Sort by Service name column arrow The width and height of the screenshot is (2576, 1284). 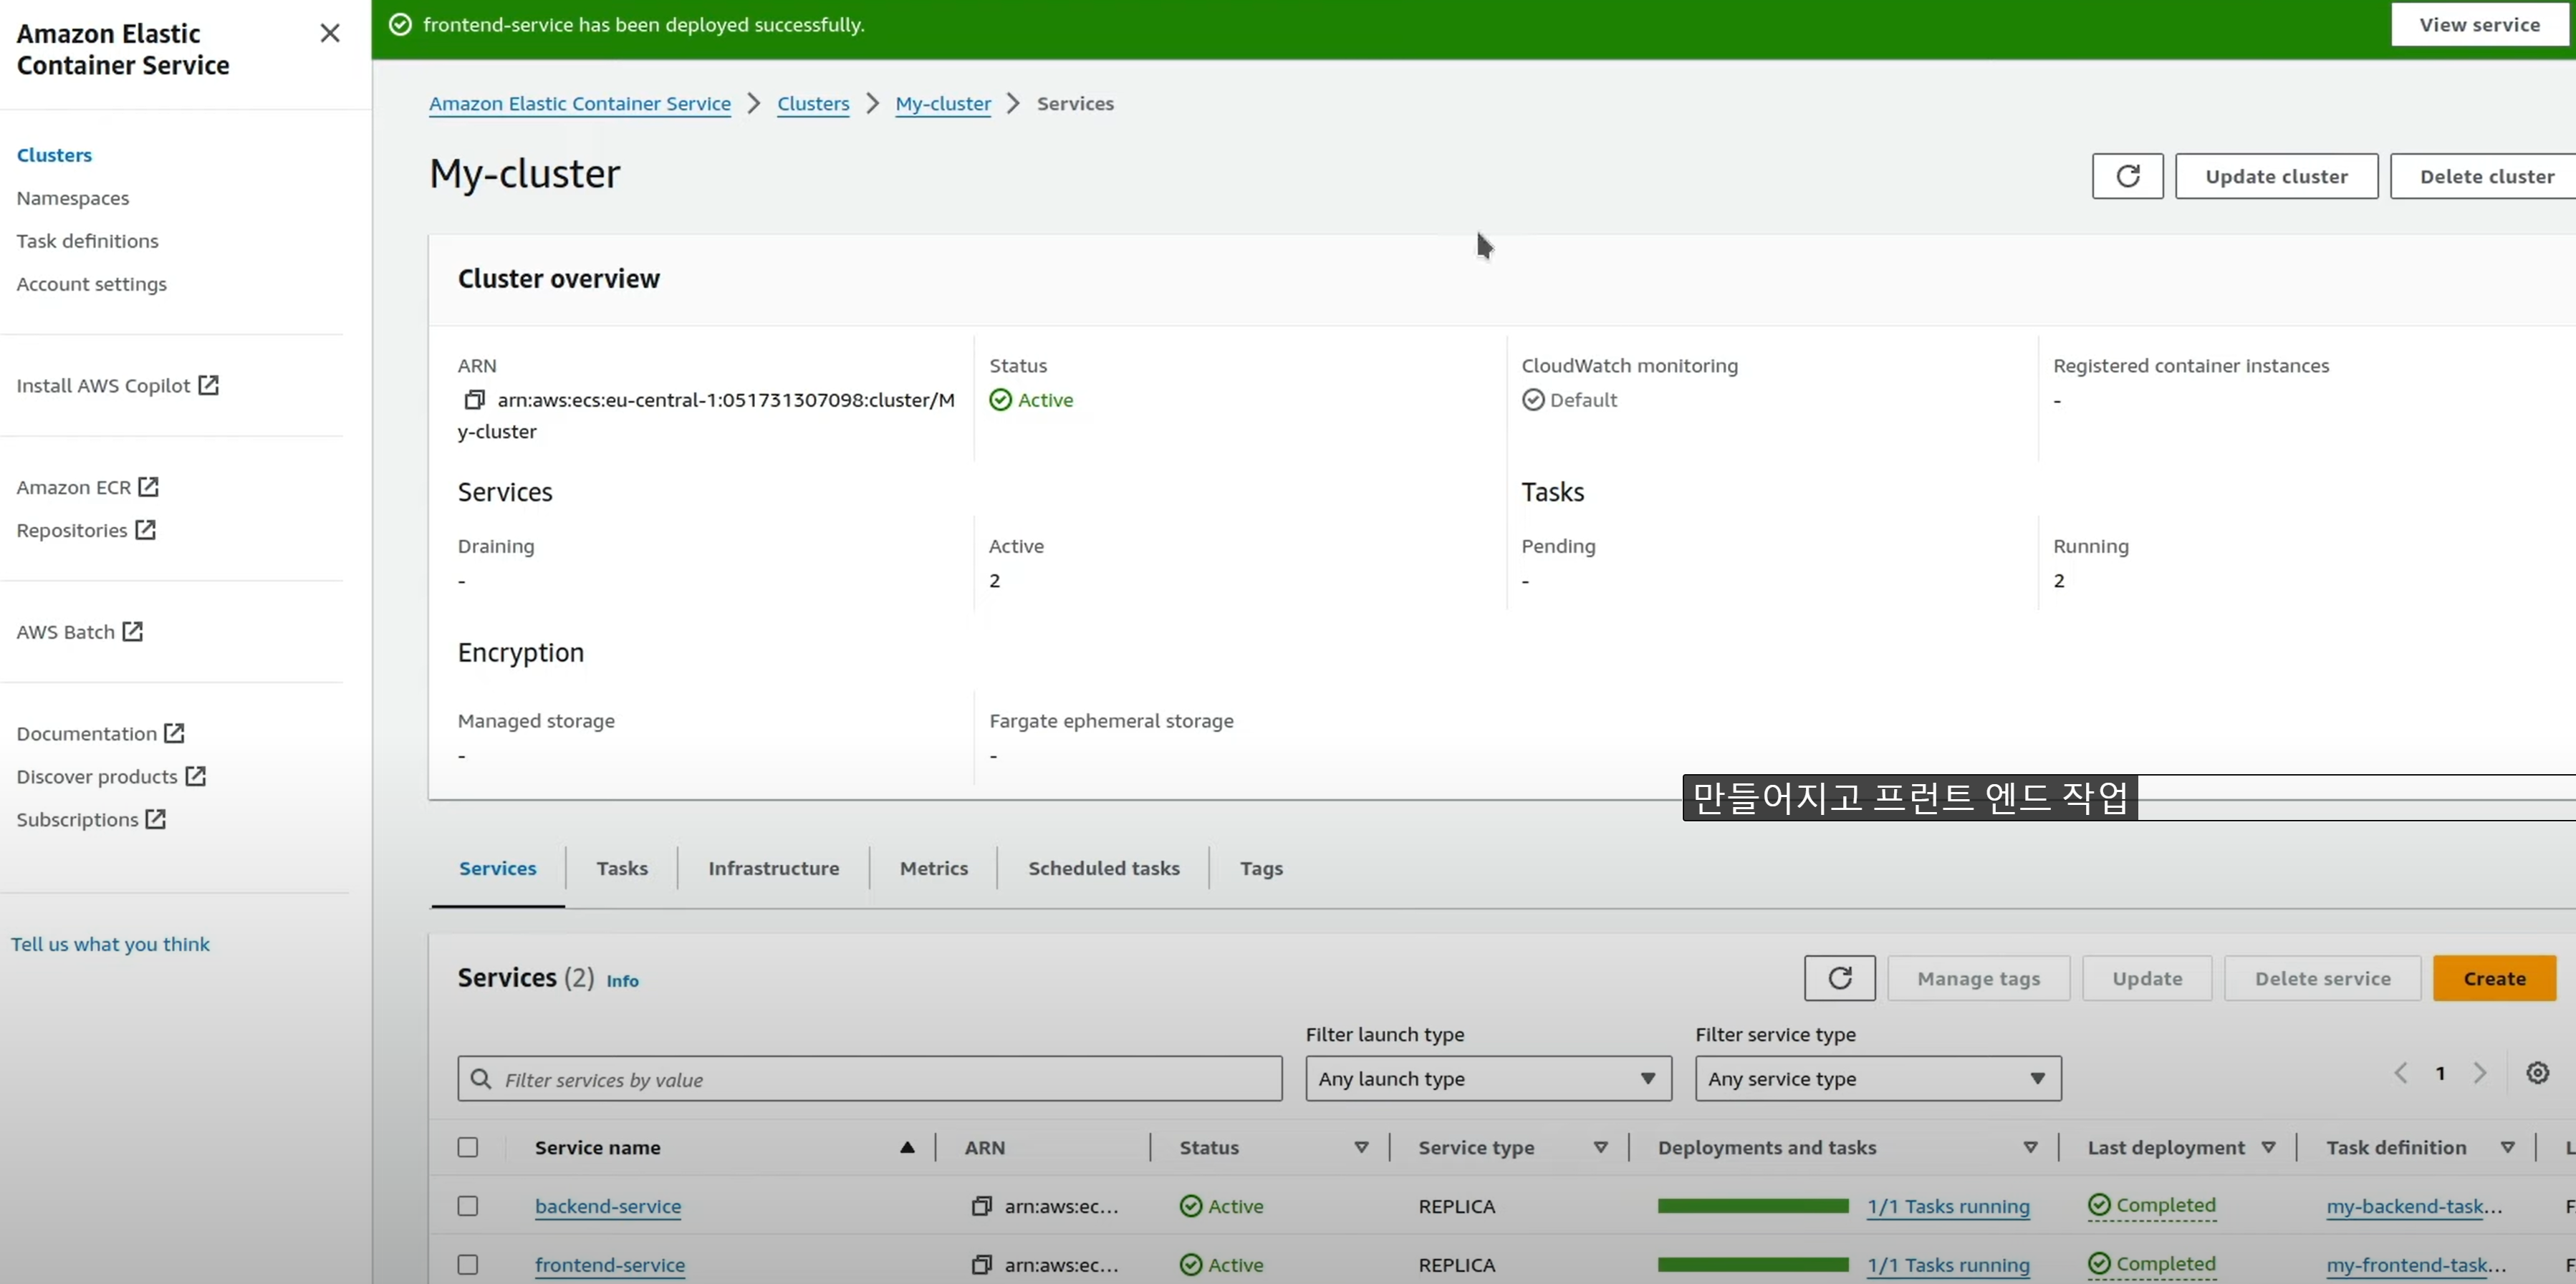[x=907, y=1147]
